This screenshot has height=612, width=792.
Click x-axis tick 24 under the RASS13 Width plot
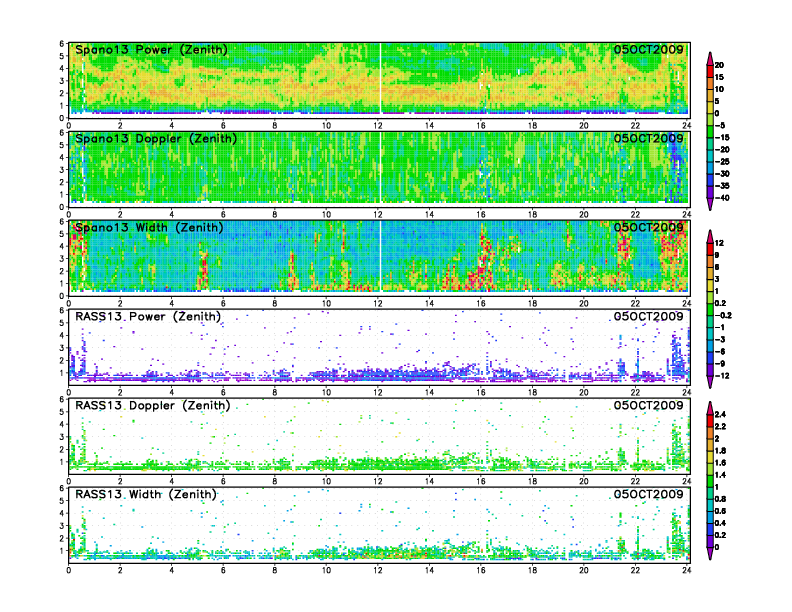tap(686, 570)
